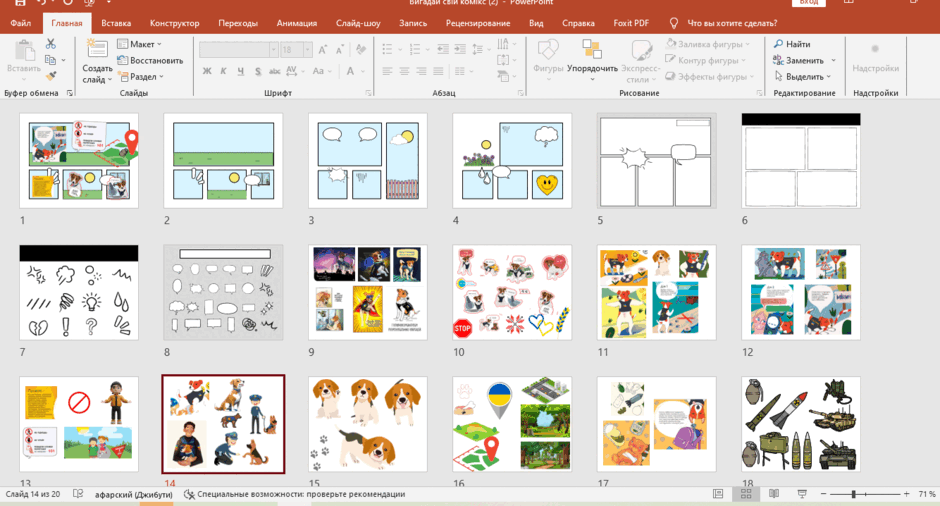Click the justify text icon
This screenshot has width=940, height=506.
click(438, 71)
